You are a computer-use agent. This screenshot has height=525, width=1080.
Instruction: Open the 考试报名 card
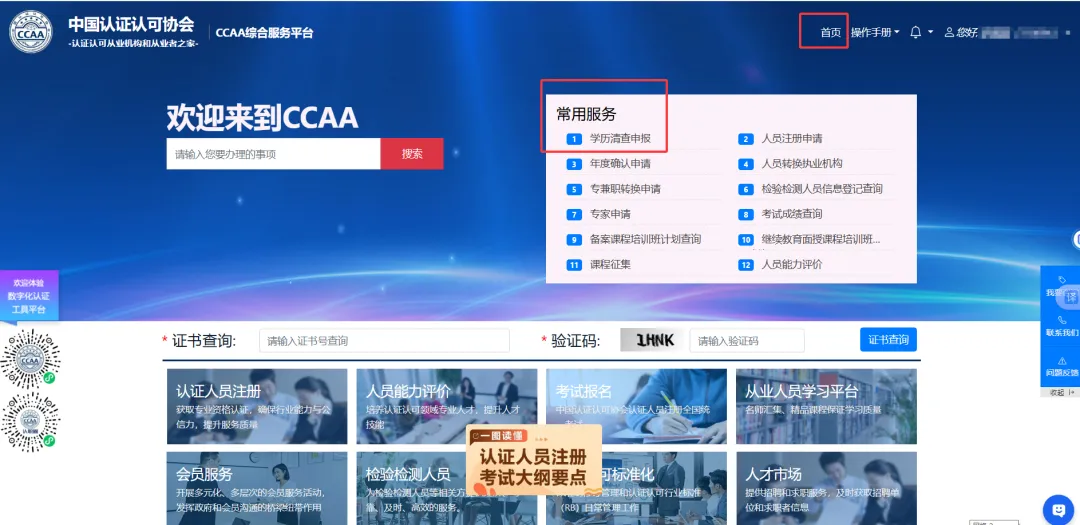click(636, 406)
